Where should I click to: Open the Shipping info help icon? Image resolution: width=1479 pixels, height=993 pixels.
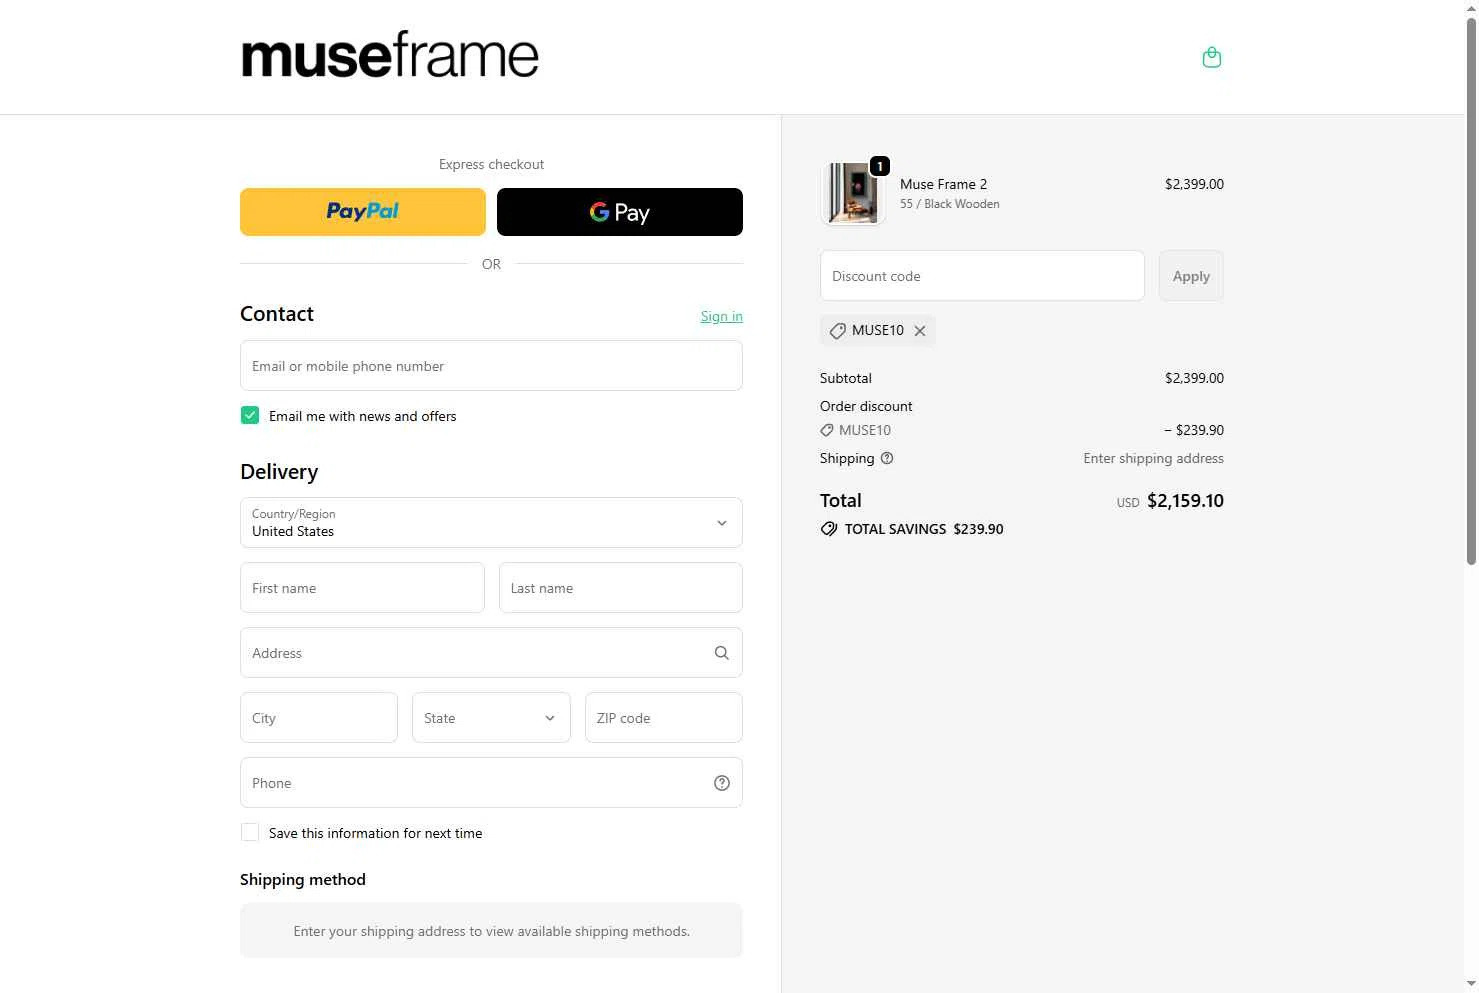(886, 458)
